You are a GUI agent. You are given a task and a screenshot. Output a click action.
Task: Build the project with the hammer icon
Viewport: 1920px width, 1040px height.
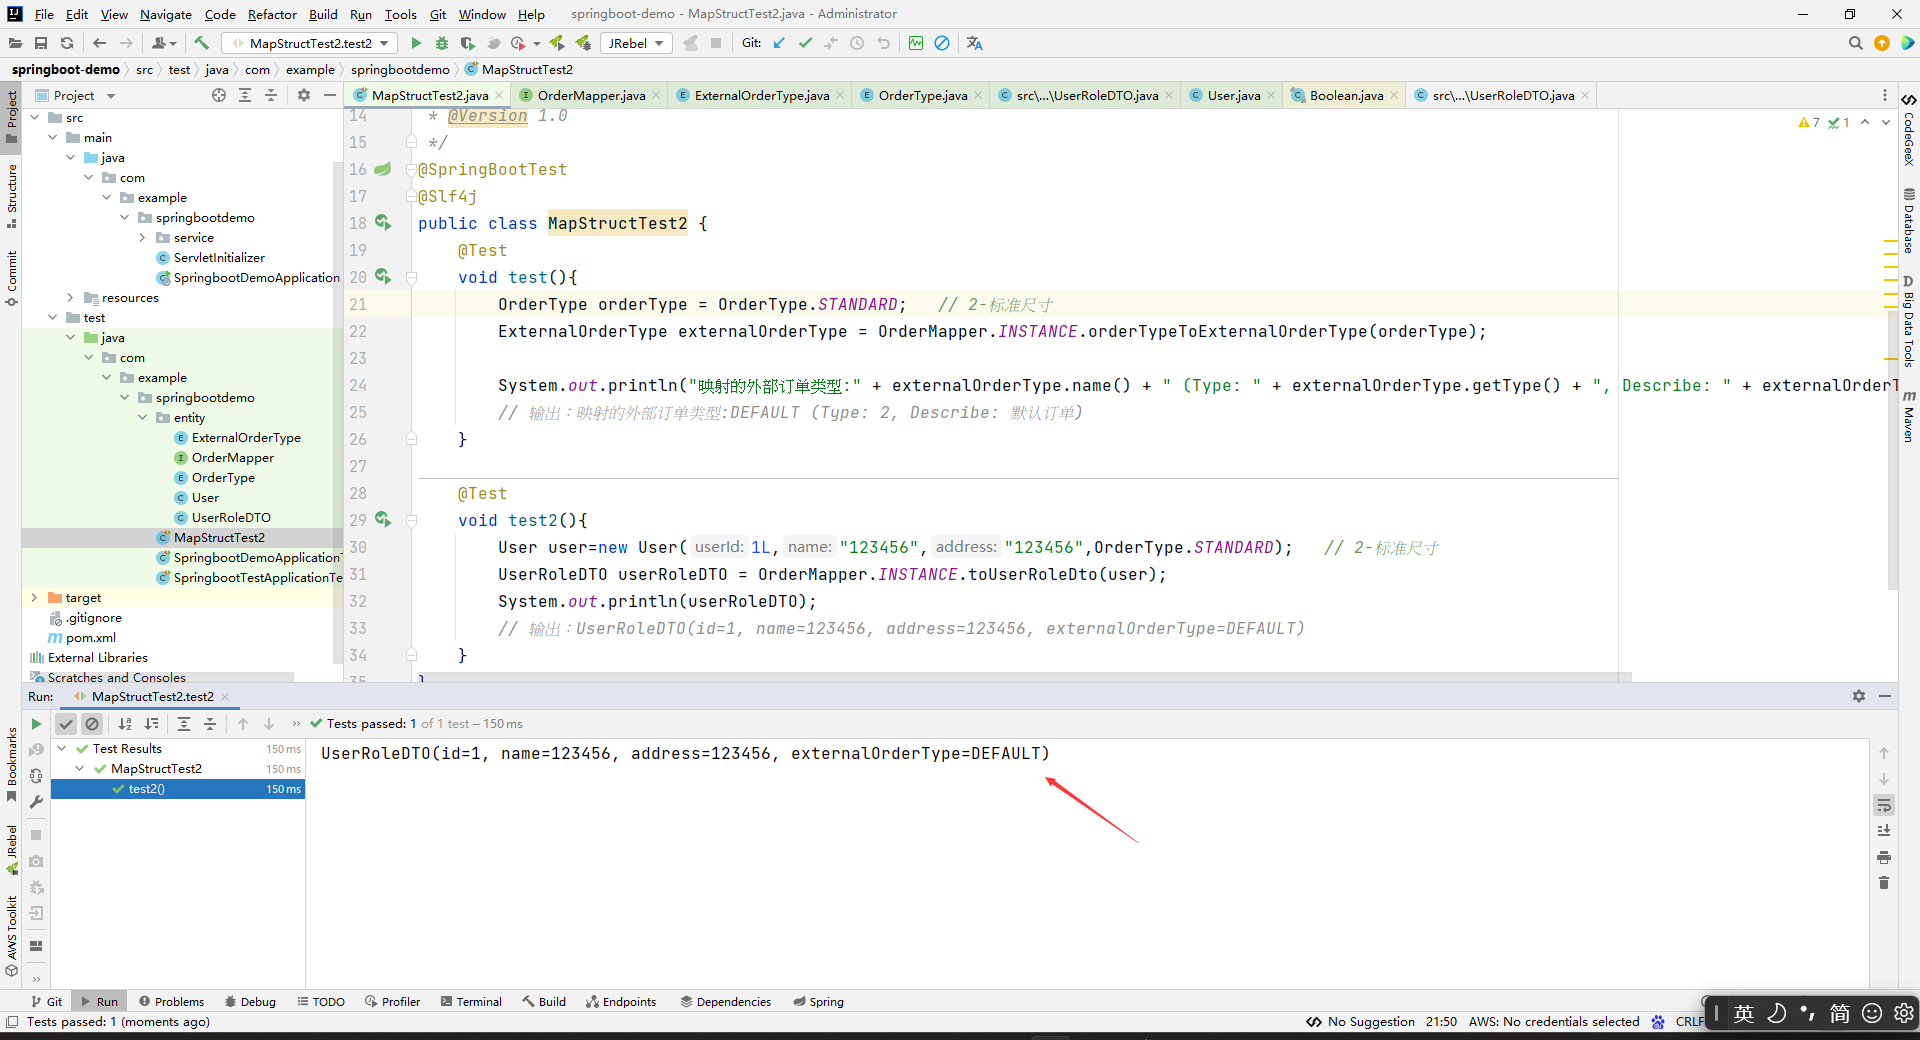pos(201,43)
